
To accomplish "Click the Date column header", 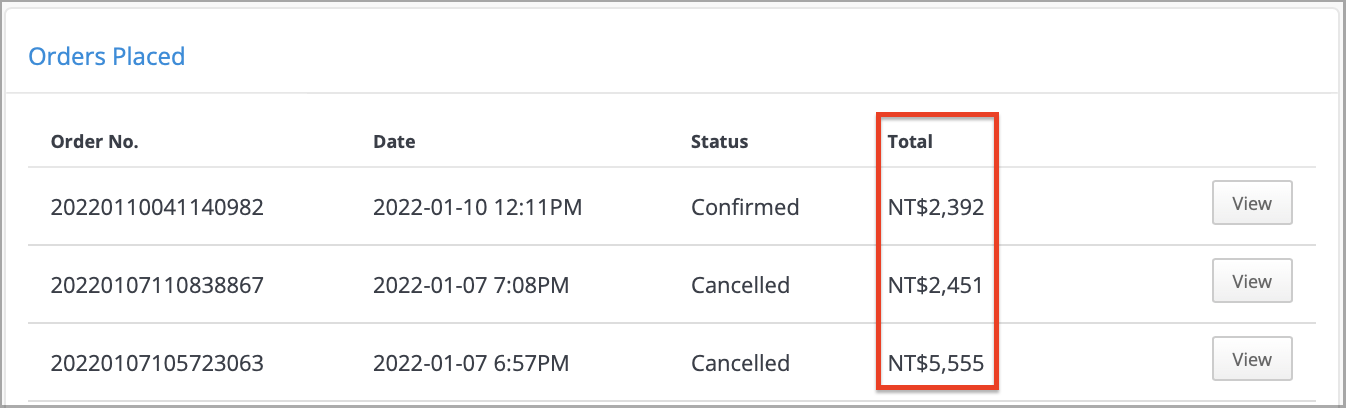I will (x=394, y=141).
